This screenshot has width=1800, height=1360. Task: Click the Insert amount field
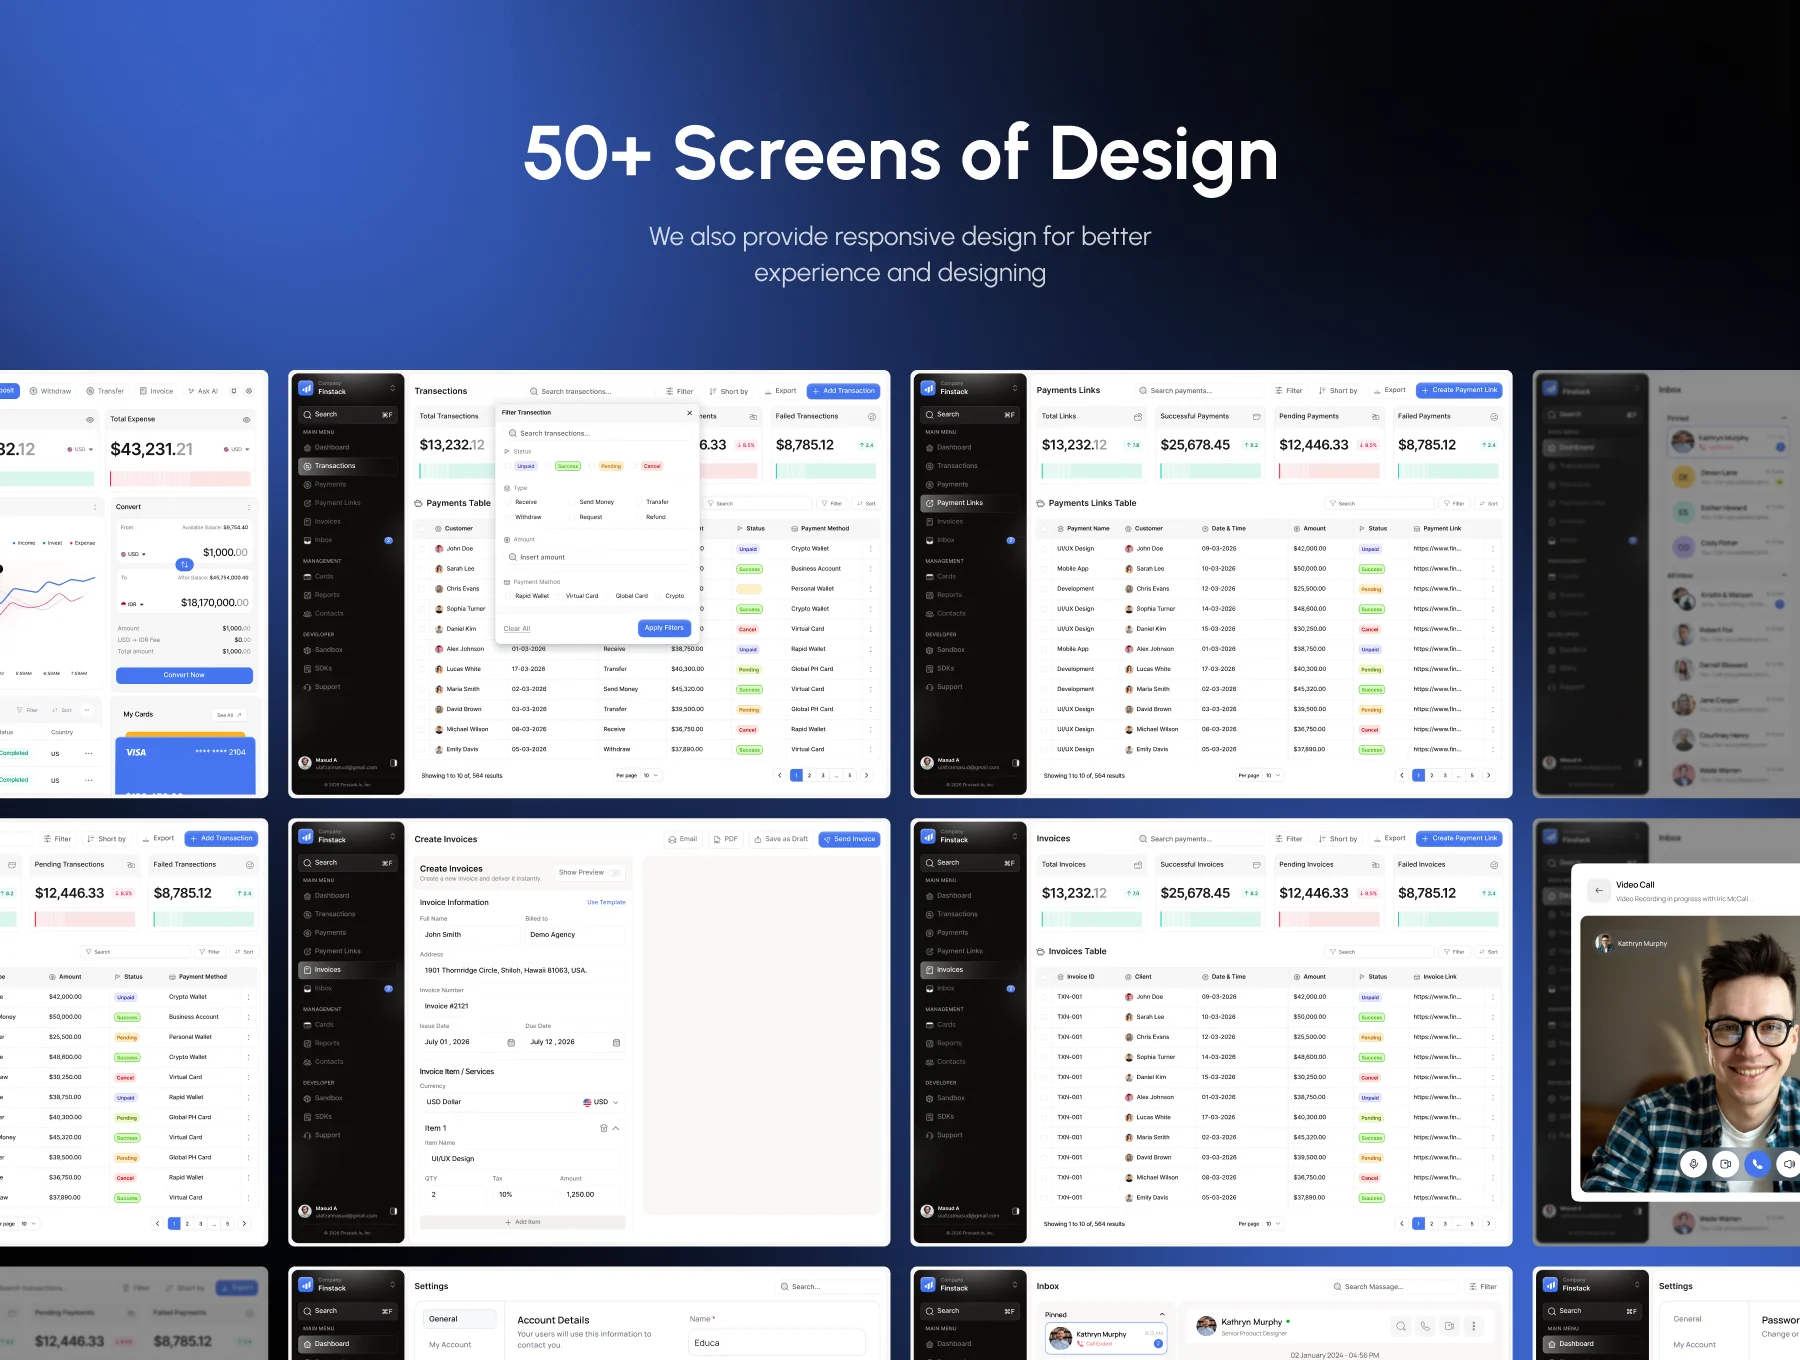pos(597,557)
